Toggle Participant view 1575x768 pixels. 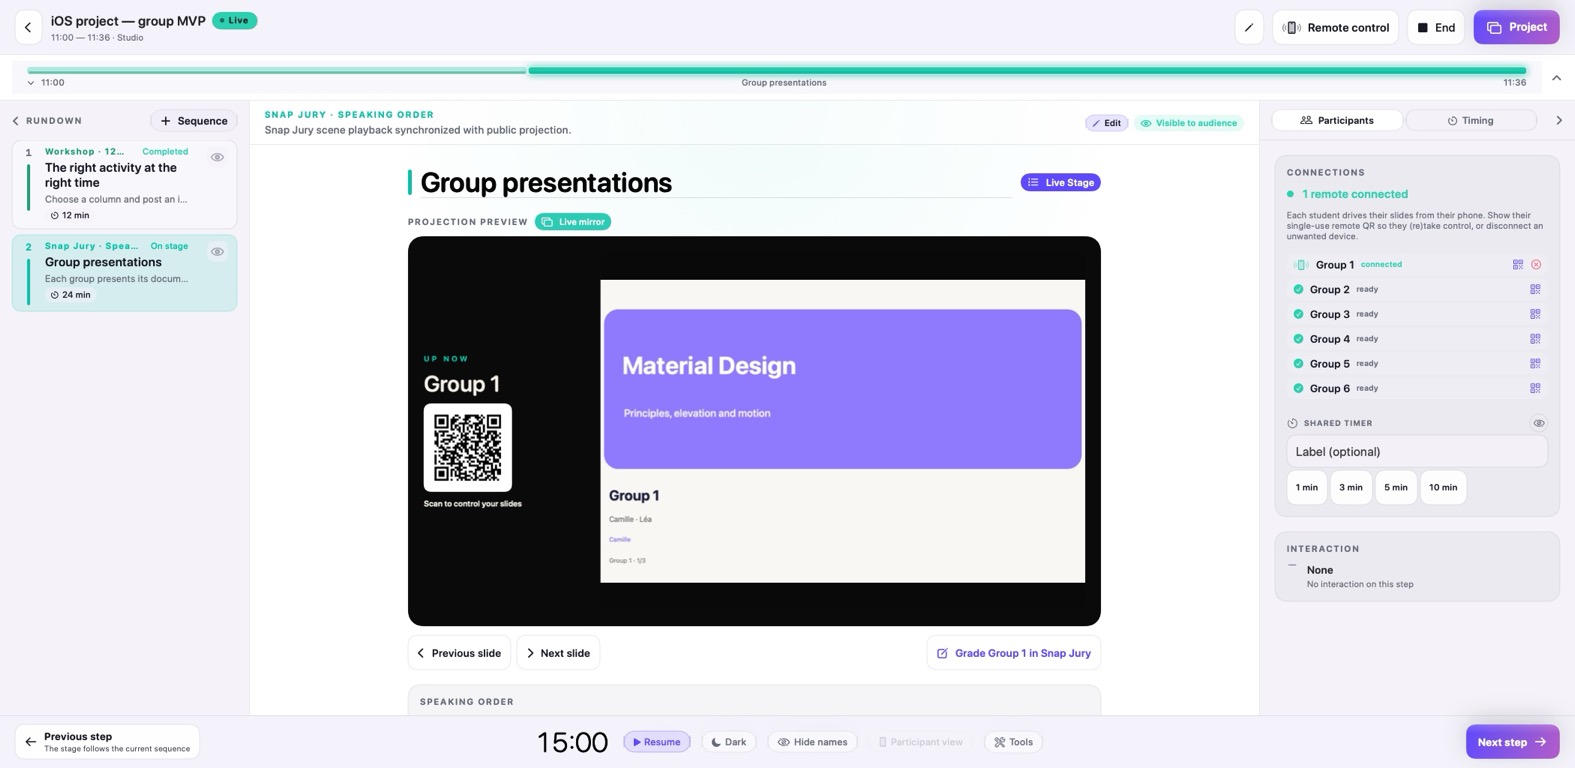tap(921, 742)
